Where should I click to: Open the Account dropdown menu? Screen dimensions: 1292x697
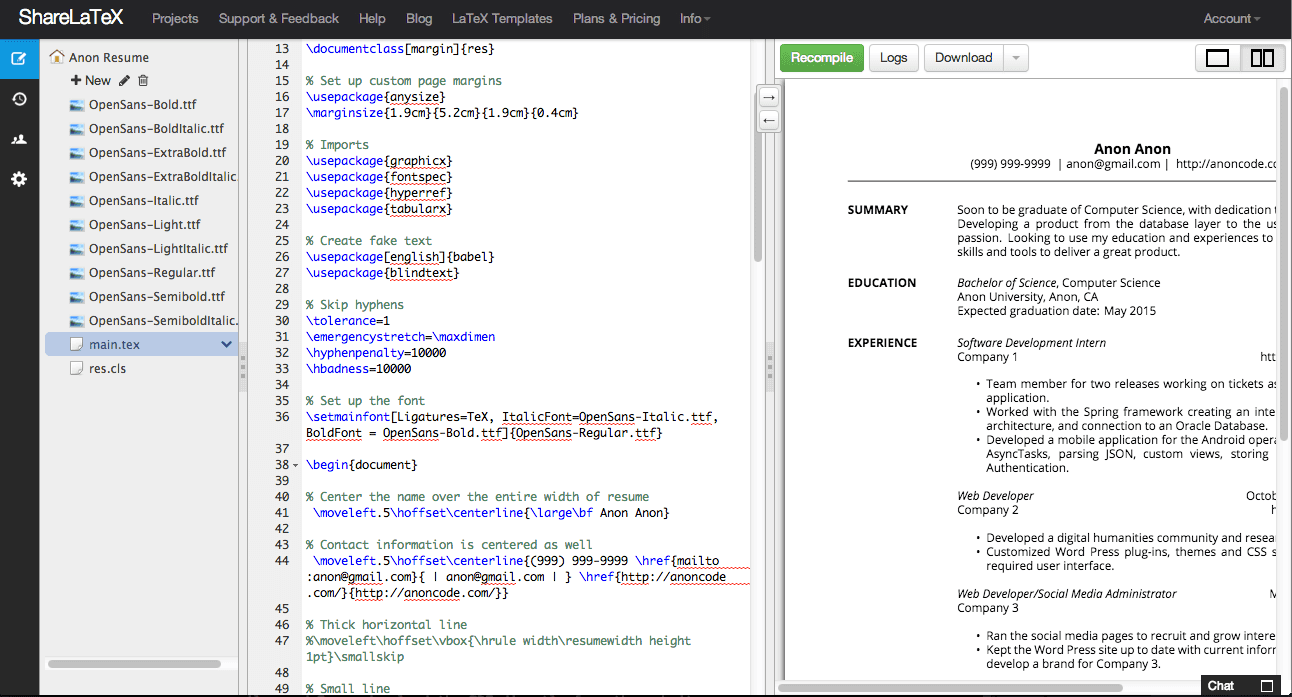[1231, 18]
